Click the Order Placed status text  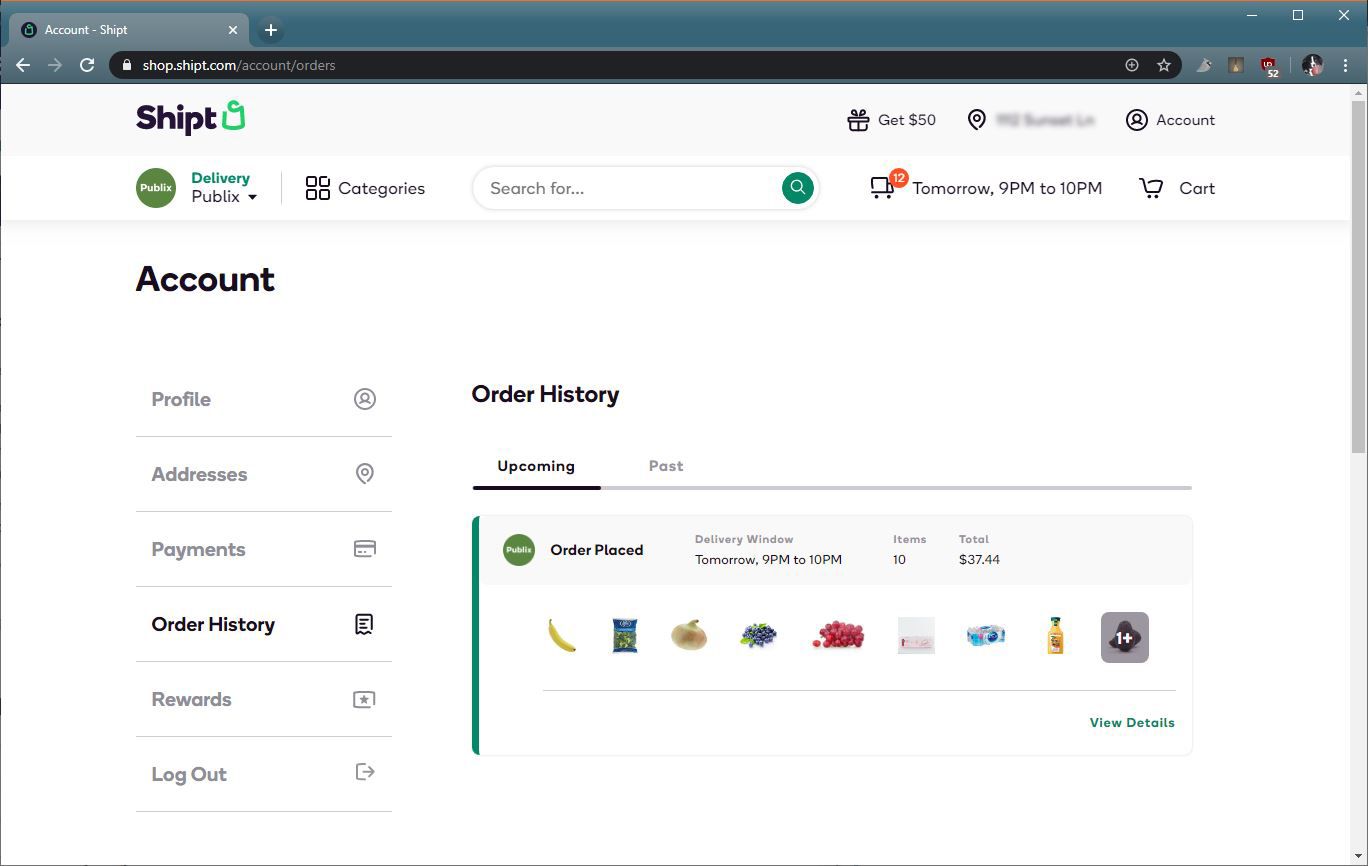597,550
